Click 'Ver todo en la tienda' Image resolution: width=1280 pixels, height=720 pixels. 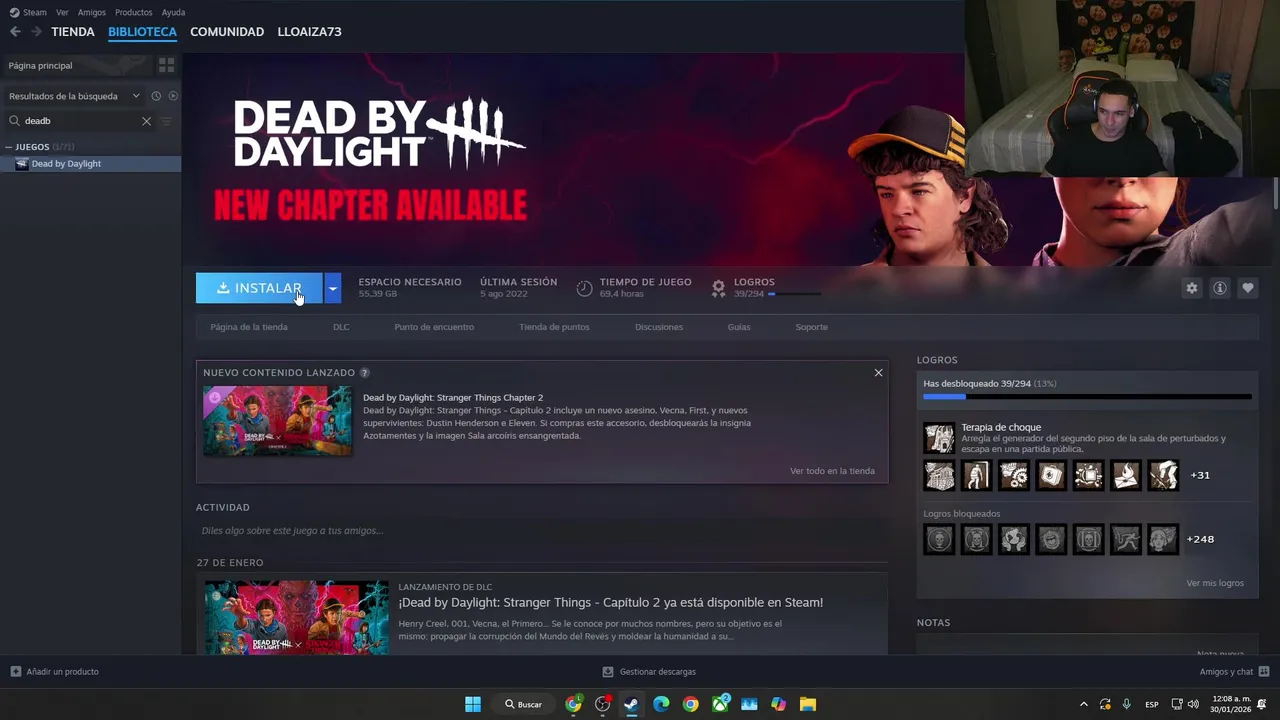(832, 471)
